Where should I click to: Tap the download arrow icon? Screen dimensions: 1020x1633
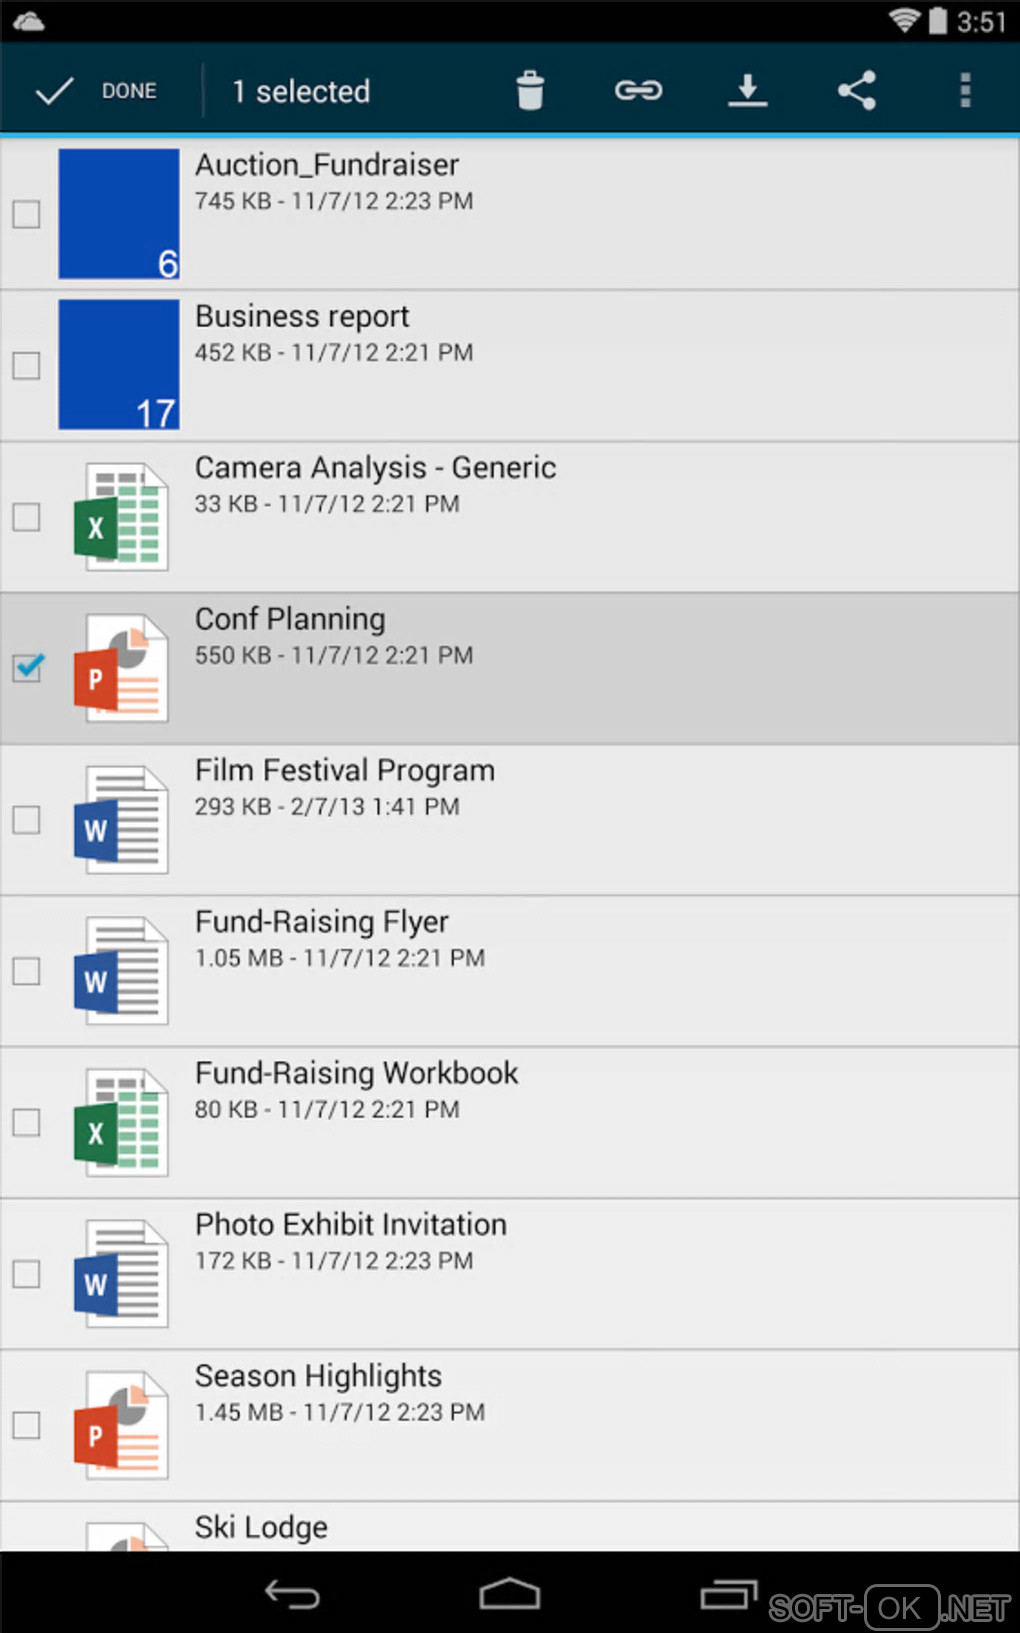pos(747,91)
